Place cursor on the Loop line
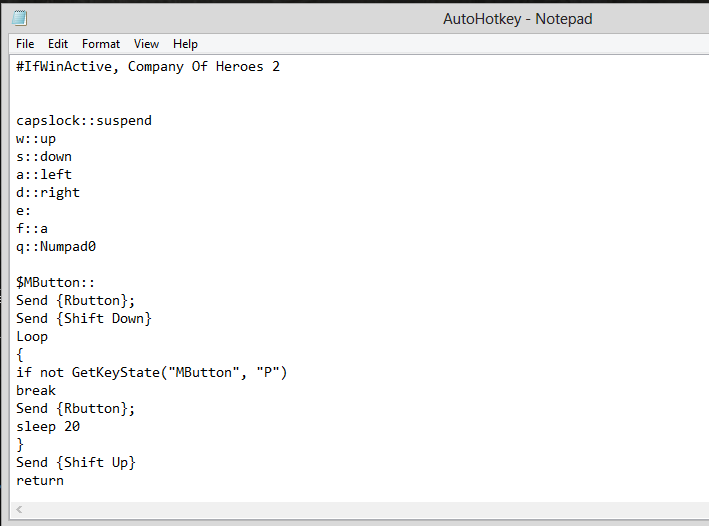This screenshot has height=526, width=709. (x=32, y=336)
